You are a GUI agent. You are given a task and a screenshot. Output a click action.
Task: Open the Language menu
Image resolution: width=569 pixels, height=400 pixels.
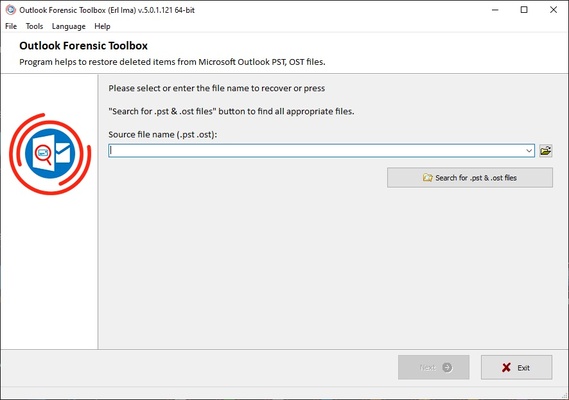click(69, 26)
